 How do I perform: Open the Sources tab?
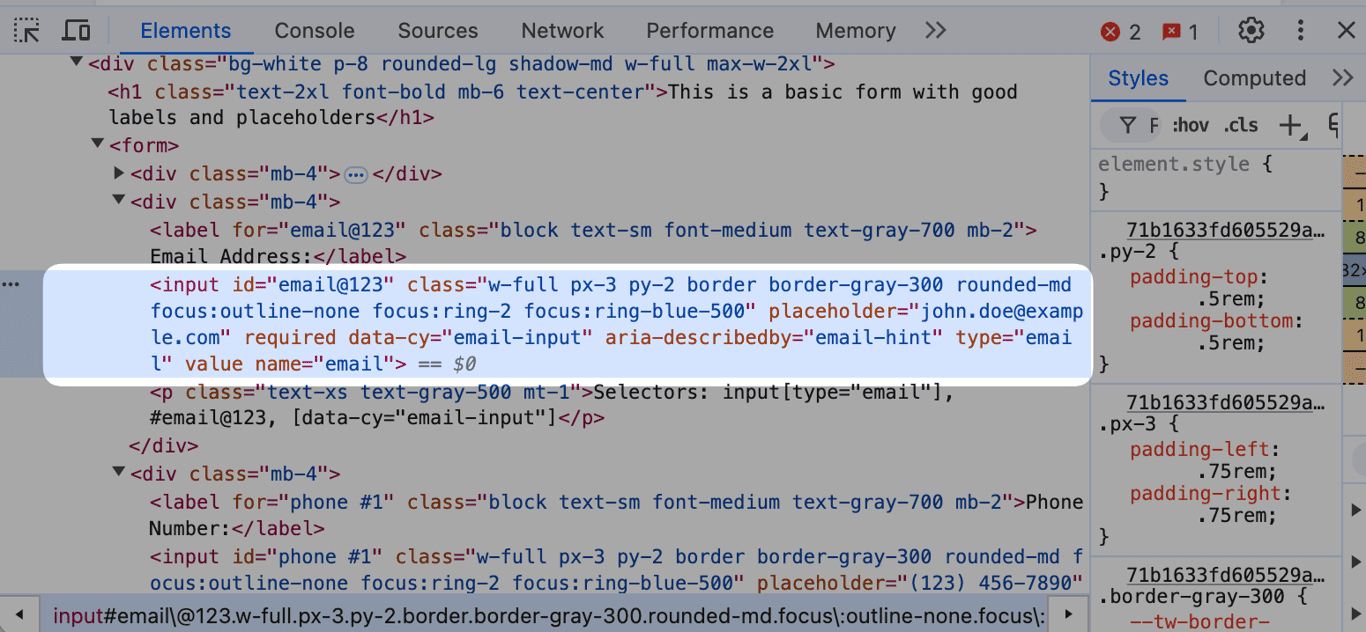click(438, 31)
